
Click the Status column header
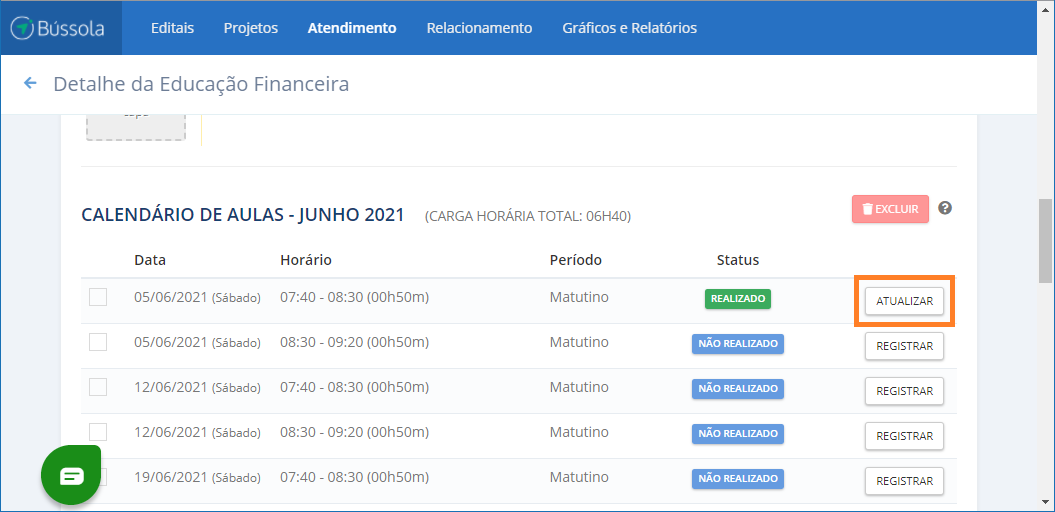point(738,260)
